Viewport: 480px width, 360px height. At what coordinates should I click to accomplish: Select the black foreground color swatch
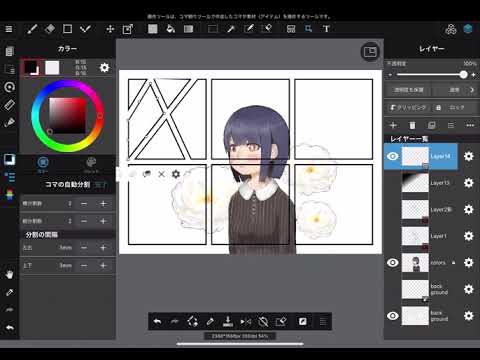[x=31, y=68]
